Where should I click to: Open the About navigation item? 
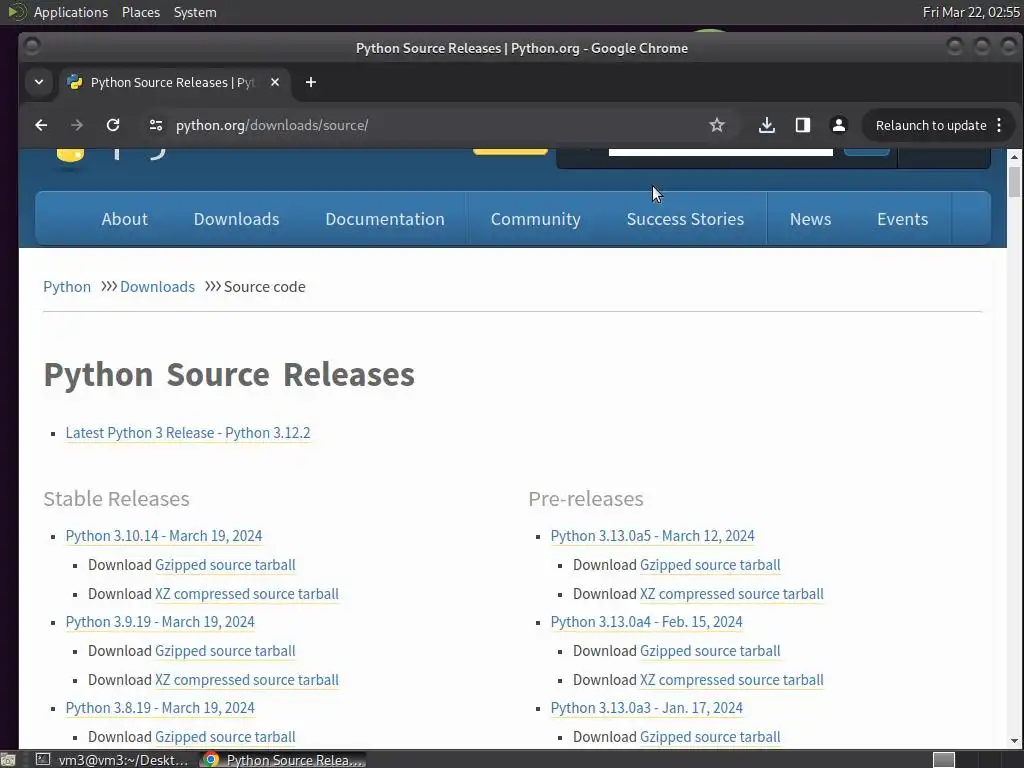tap(125, 219)
